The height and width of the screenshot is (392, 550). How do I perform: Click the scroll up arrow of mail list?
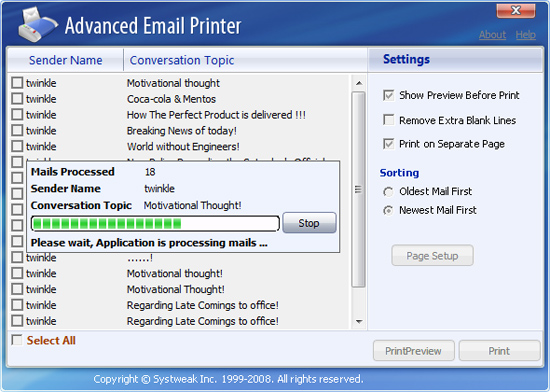coord(359,83)
